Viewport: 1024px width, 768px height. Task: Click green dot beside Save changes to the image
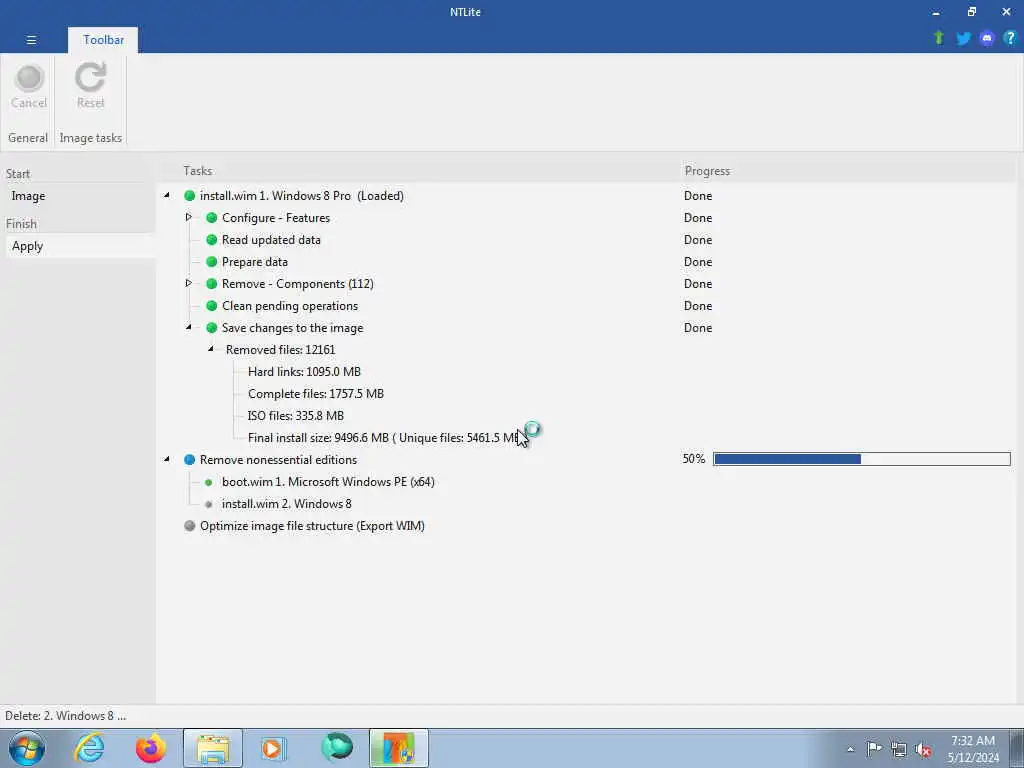[x=212, y=328]
